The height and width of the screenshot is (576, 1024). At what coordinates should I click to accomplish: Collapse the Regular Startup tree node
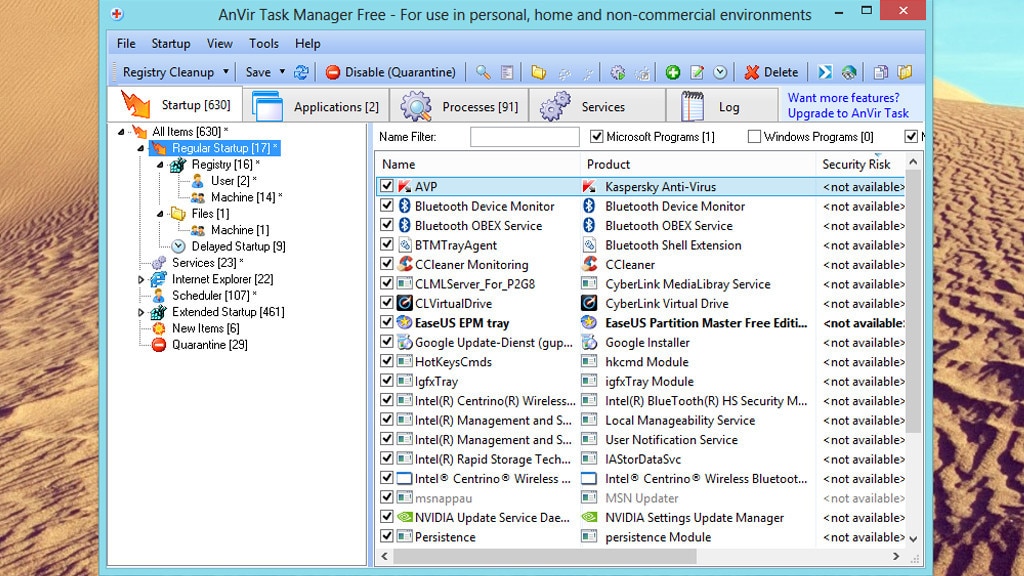pos(140,147)
